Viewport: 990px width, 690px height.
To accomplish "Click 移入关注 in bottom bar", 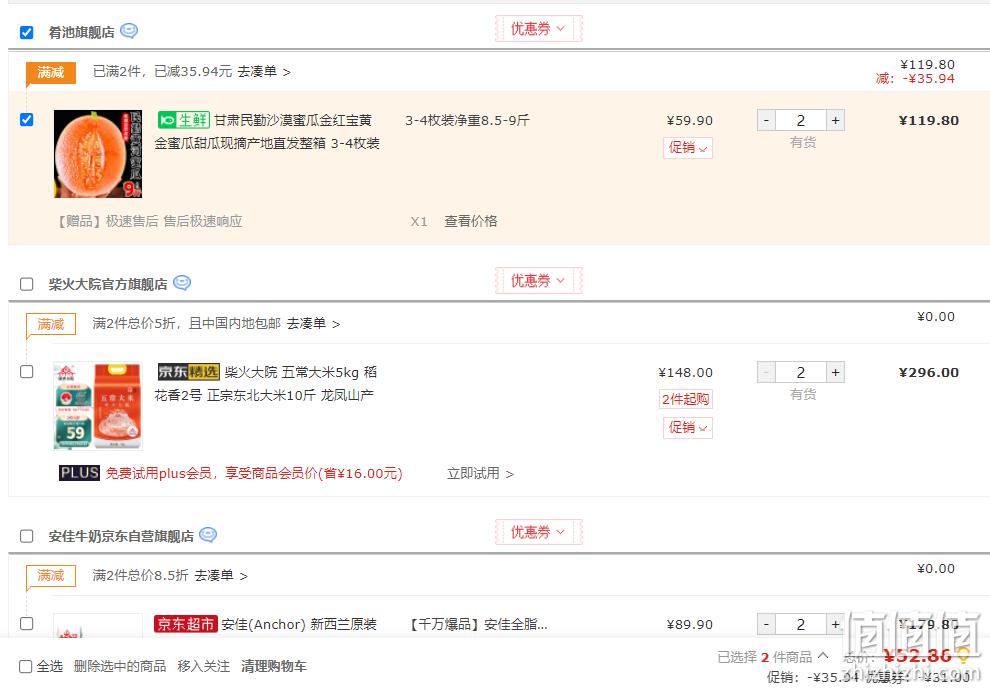I will [x=203, y=667].
